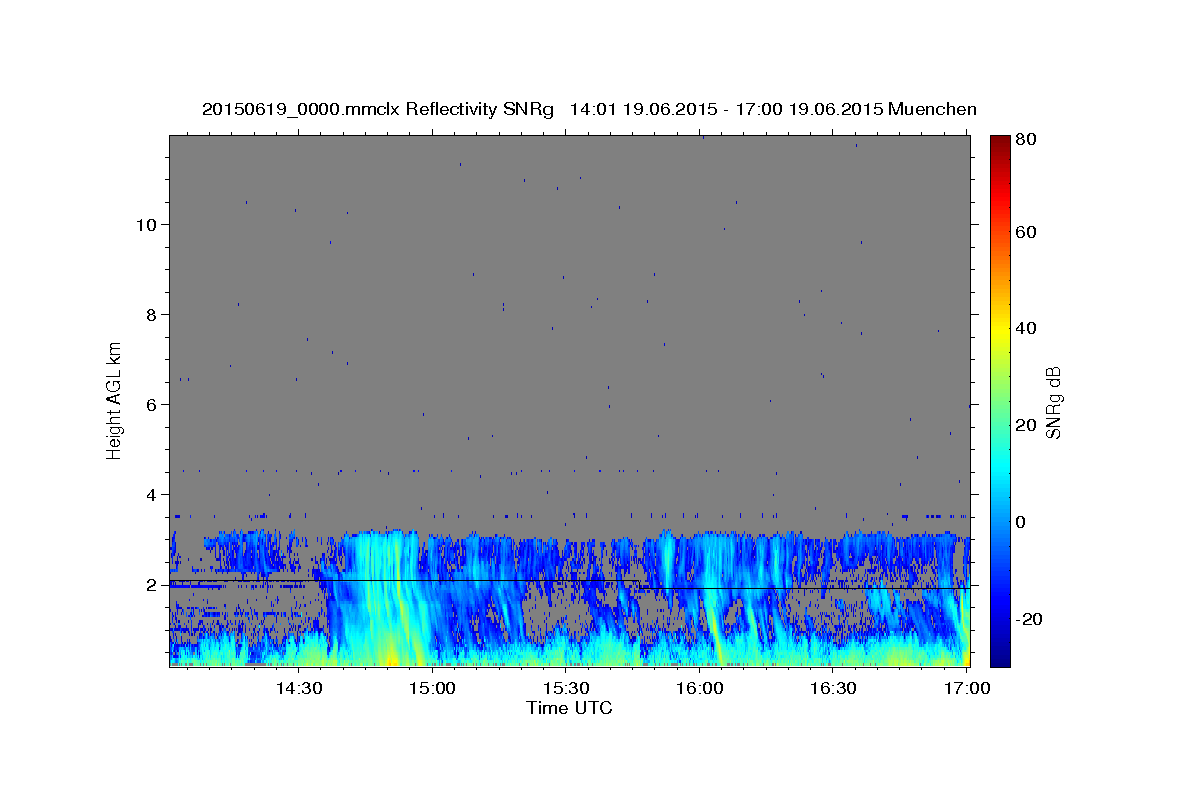Click the height axis value 2
The image size is (1200, 800).
149,585
